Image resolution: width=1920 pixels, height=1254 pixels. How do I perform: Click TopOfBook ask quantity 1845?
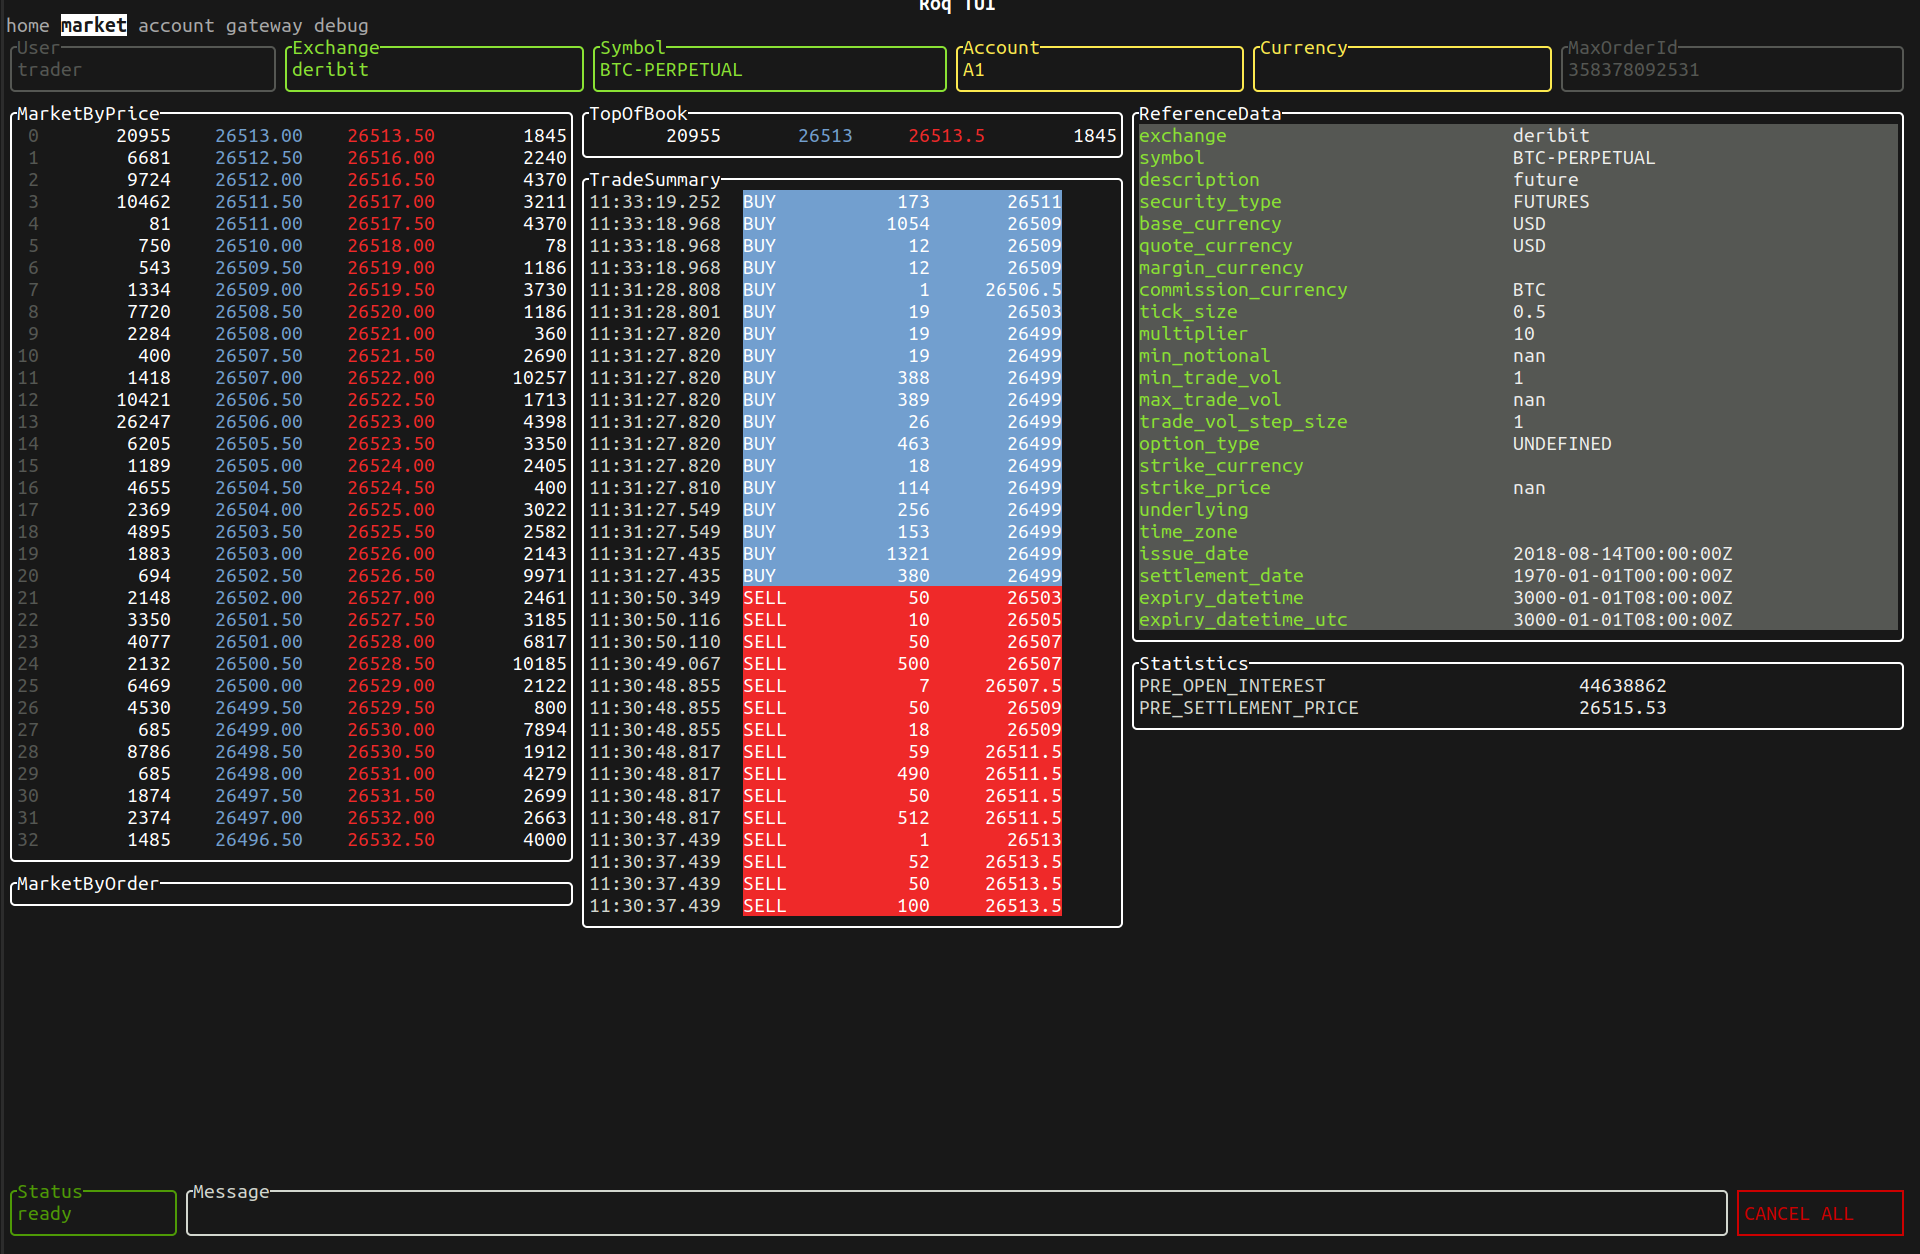pos(1095,135)
